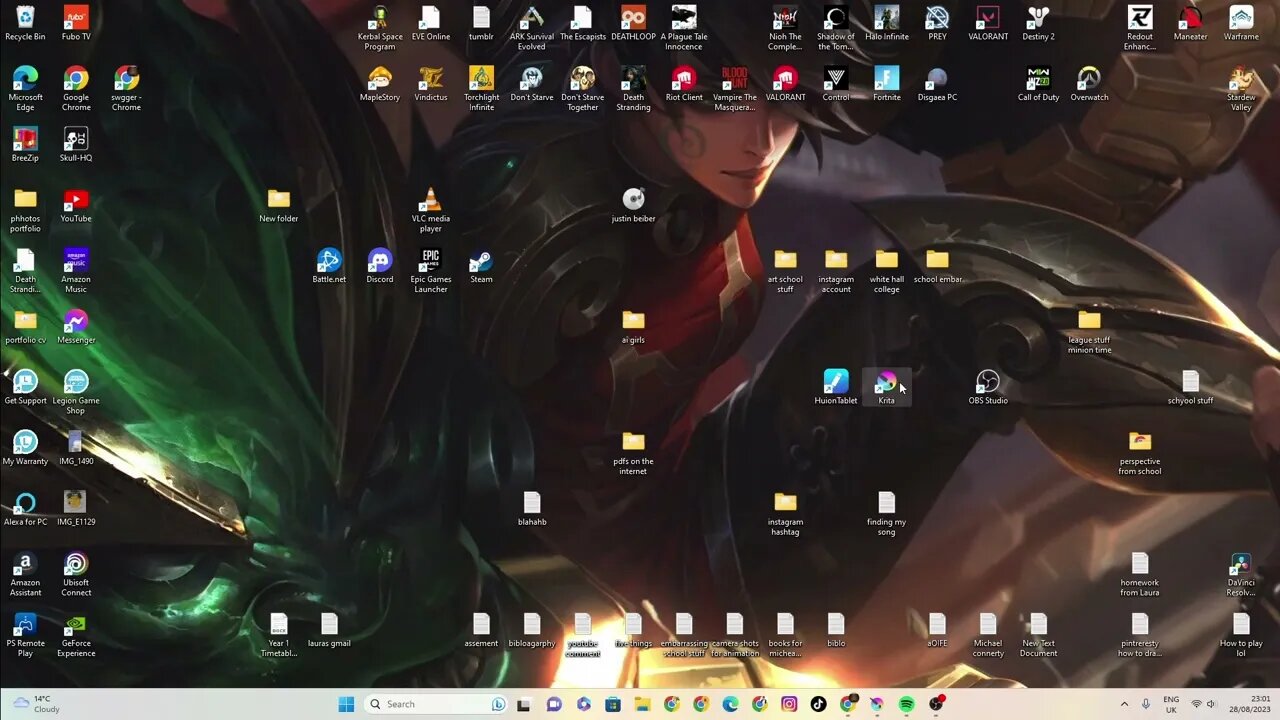
Task: Click the Battle.net desktop icon
Action: coord(329,266)
